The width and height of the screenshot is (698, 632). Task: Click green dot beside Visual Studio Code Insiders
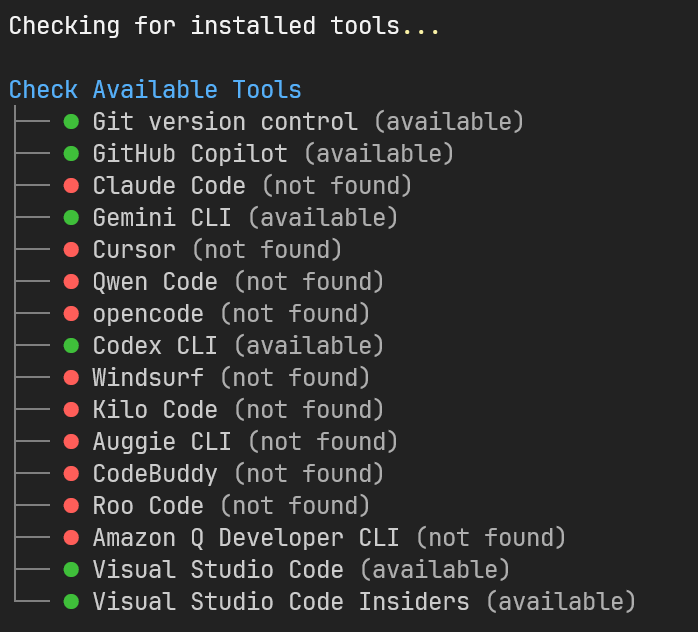[x=71, y=602]
